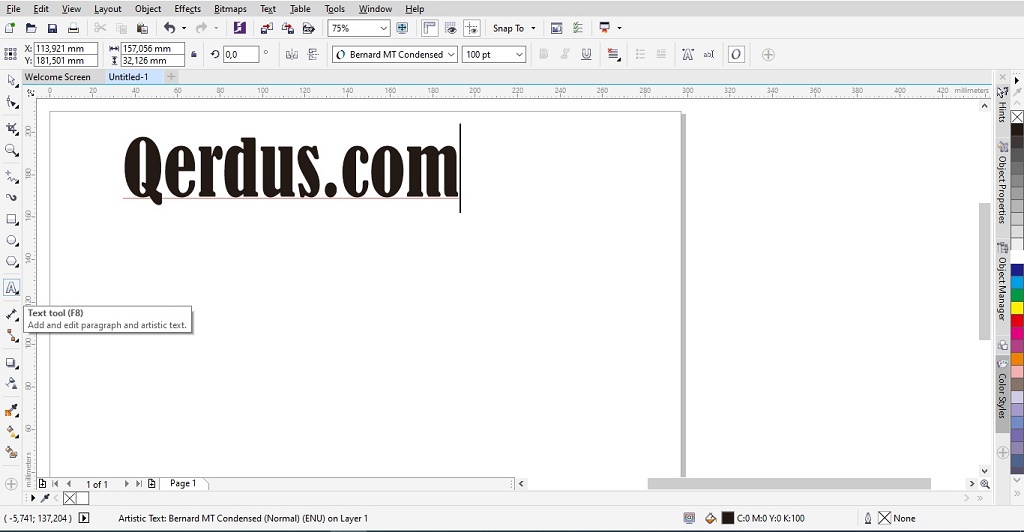Image resolution: width=1024 pixels, height=532 pixels.
Task: Open the zoom level 75% dropdown
Action: (383, 28)
